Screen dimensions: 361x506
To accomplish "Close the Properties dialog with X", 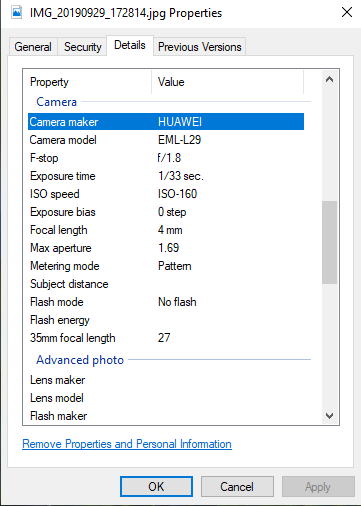I will tap(347, 12).
